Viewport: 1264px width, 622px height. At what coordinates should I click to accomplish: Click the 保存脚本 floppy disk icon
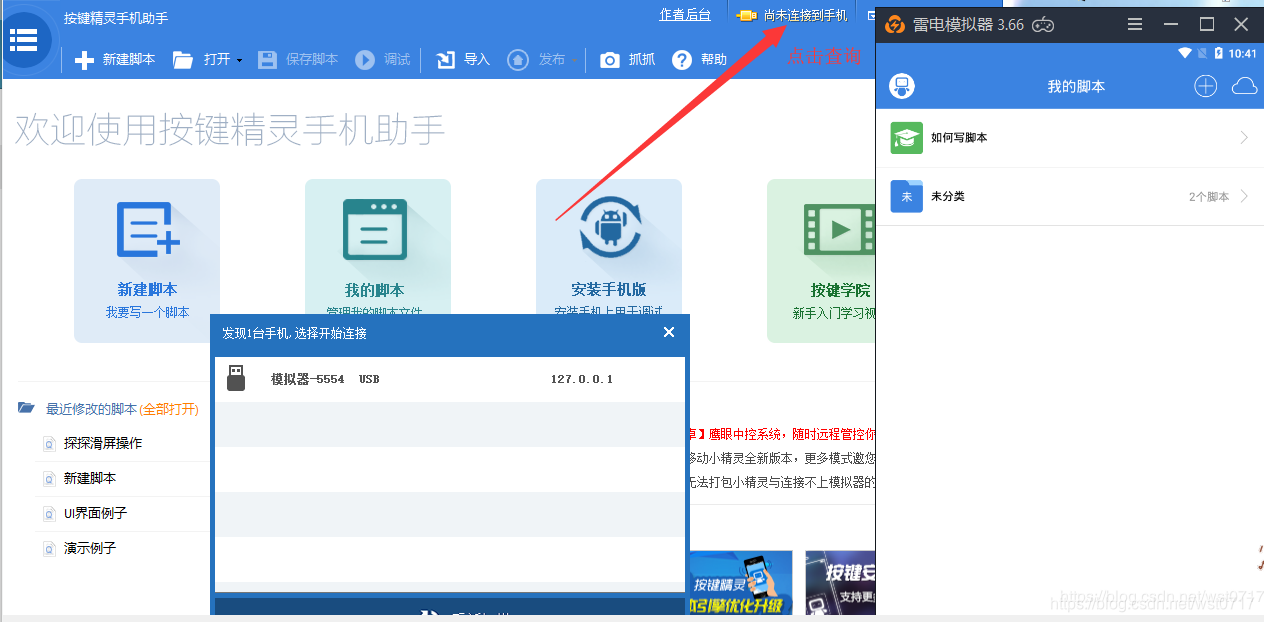point(267,60)
